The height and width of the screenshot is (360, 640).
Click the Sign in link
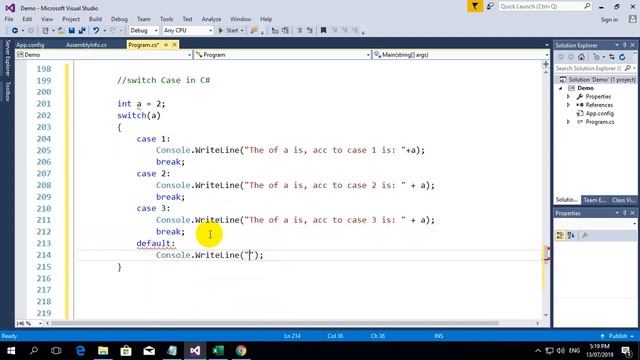click(x=609, y=20)
